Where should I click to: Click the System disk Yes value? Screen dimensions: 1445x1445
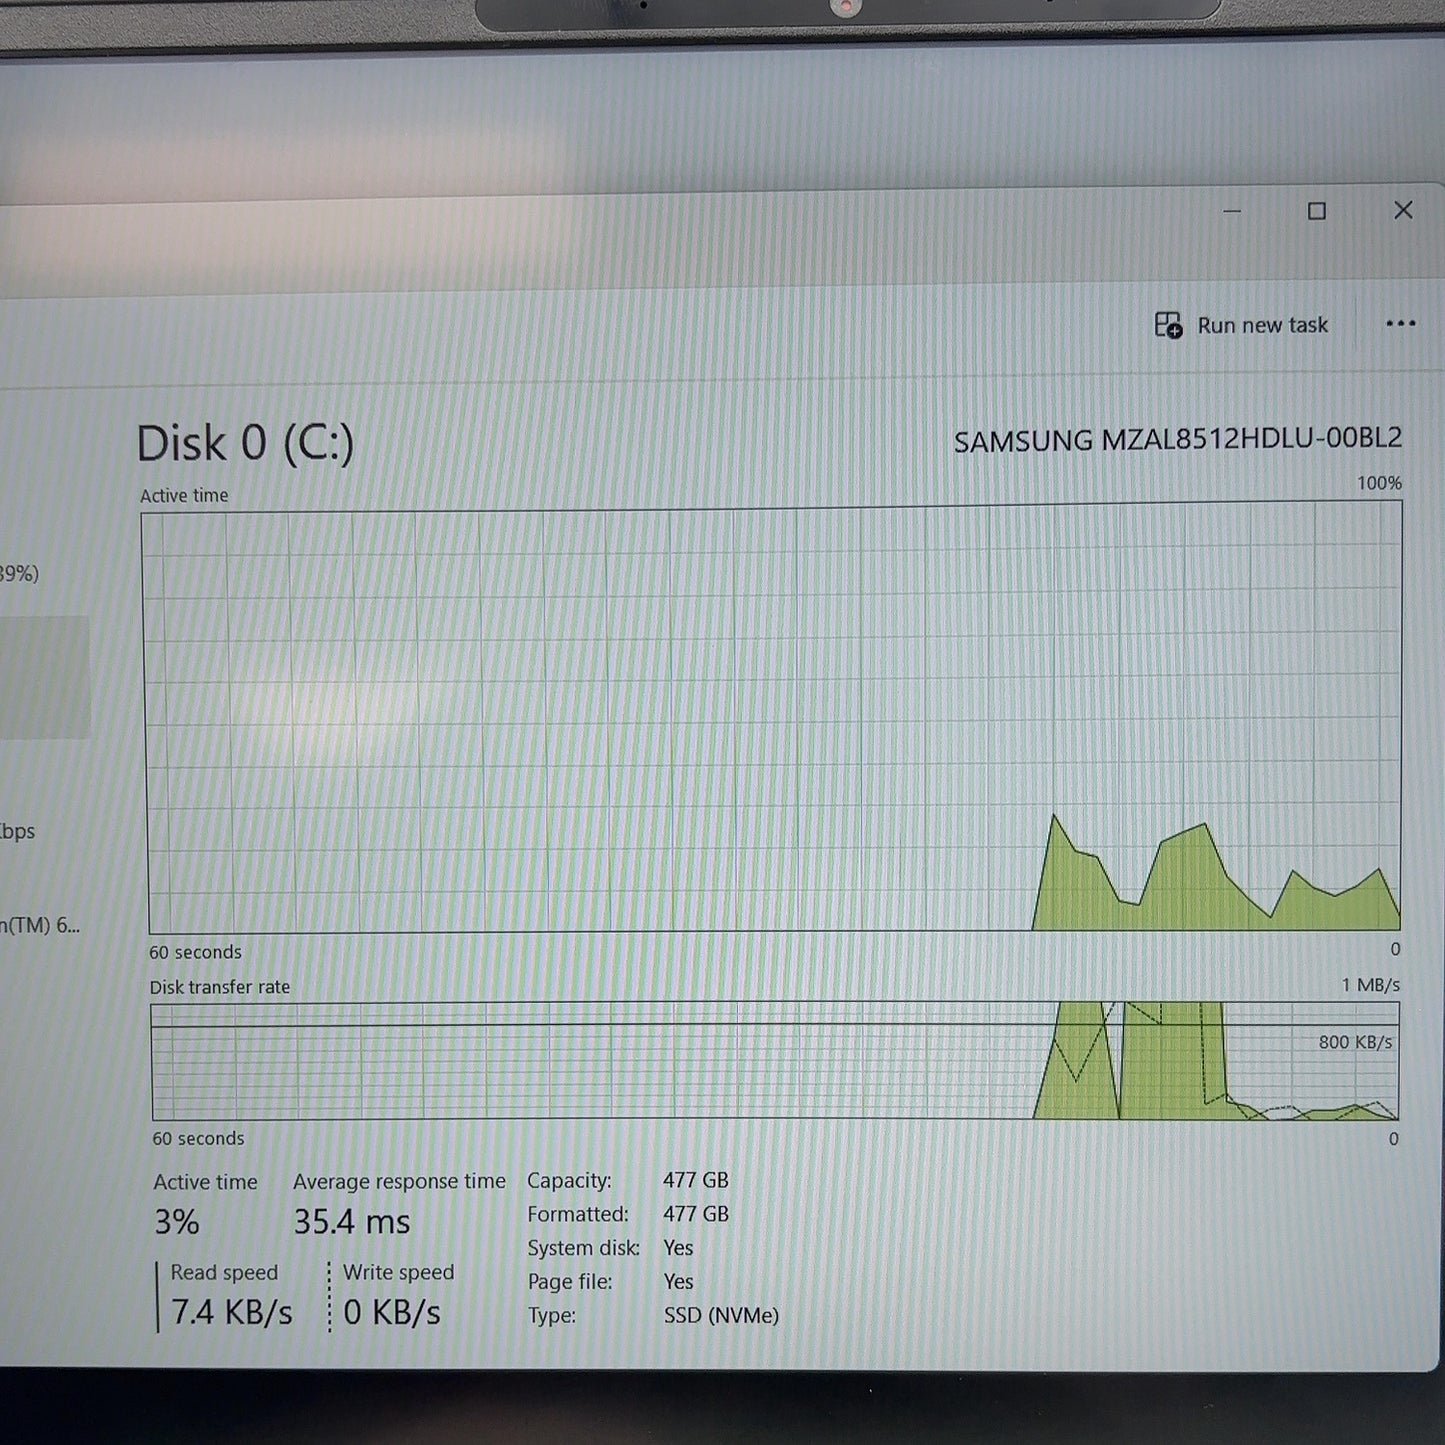tap(677, 1248)
